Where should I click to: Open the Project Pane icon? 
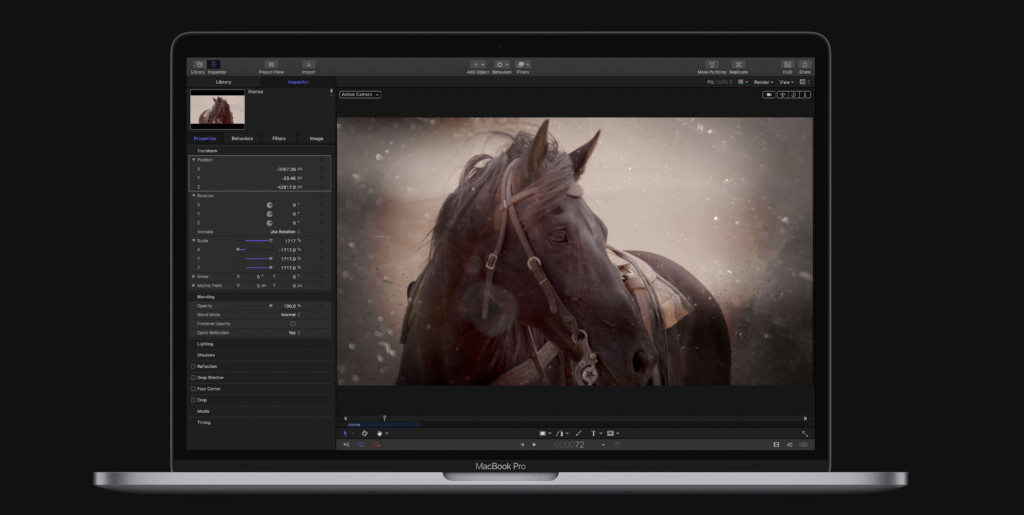coord(270,65)
